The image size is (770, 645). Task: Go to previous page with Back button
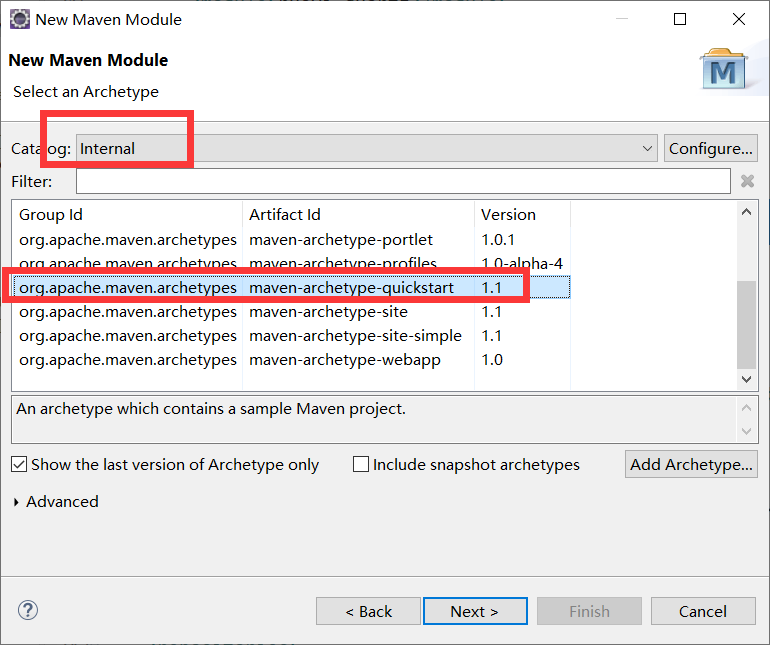(x=368, y=611)
